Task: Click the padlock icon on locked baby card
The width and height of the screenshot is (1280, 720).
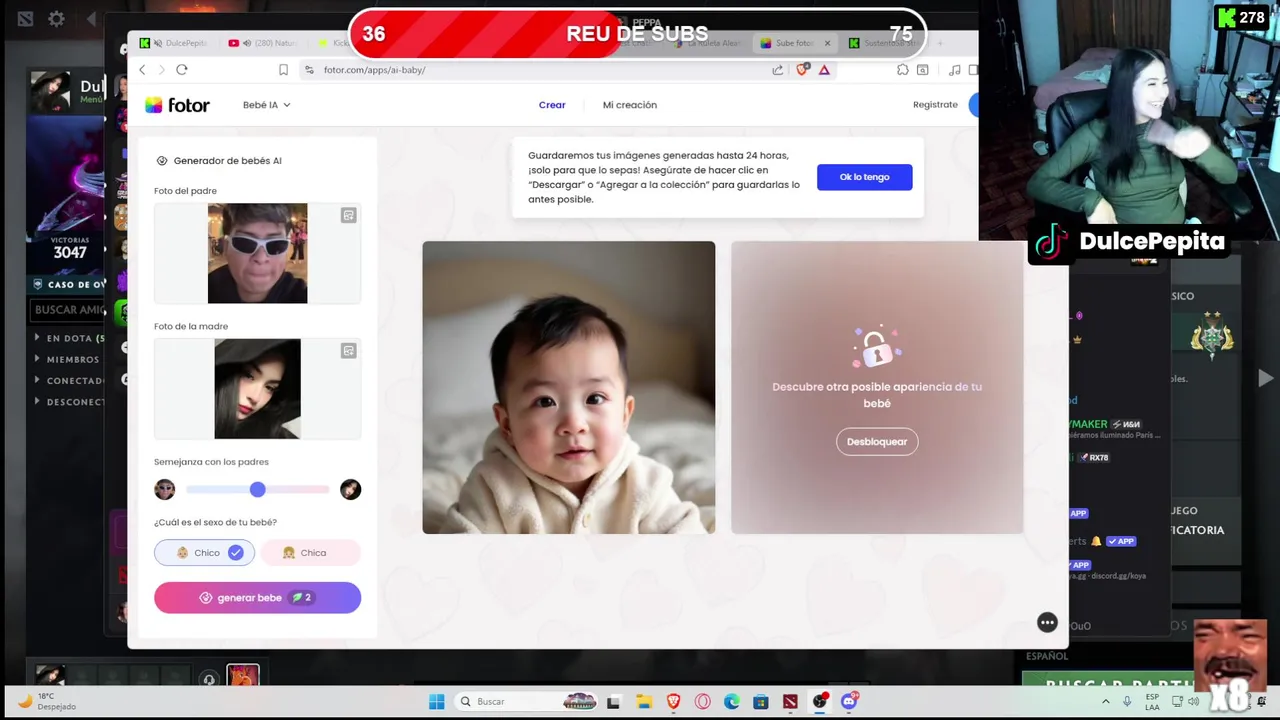Action: point(876,347)
